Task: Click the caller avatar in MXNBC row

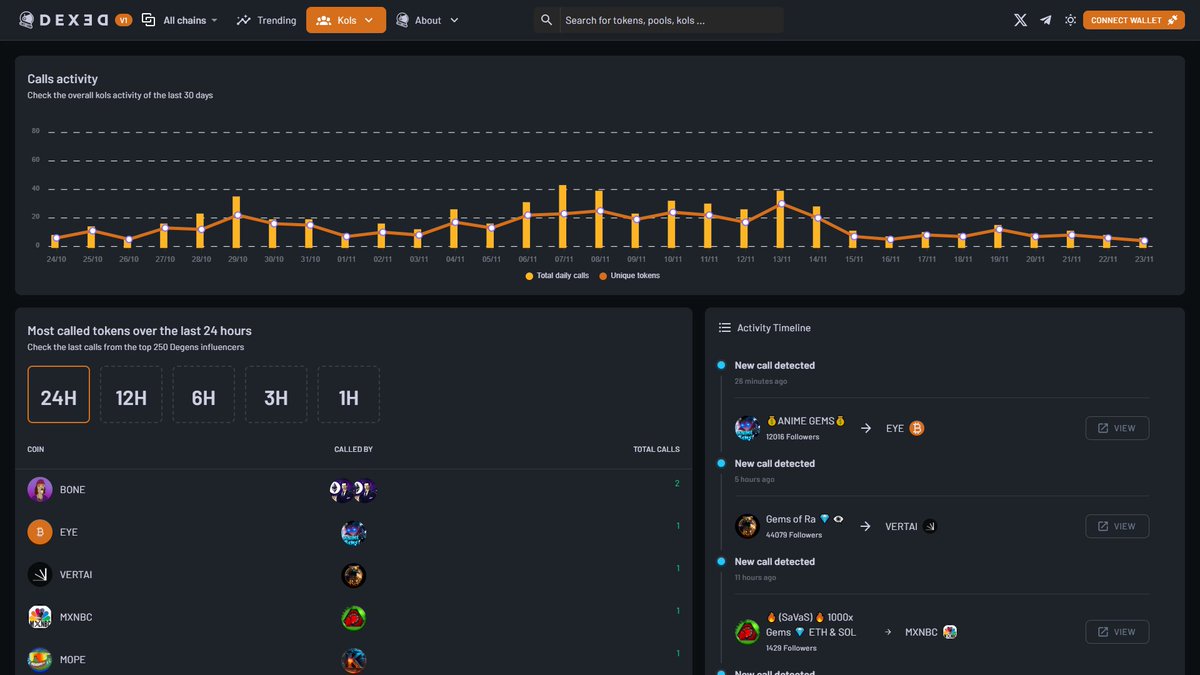Action: coord(353,618)
